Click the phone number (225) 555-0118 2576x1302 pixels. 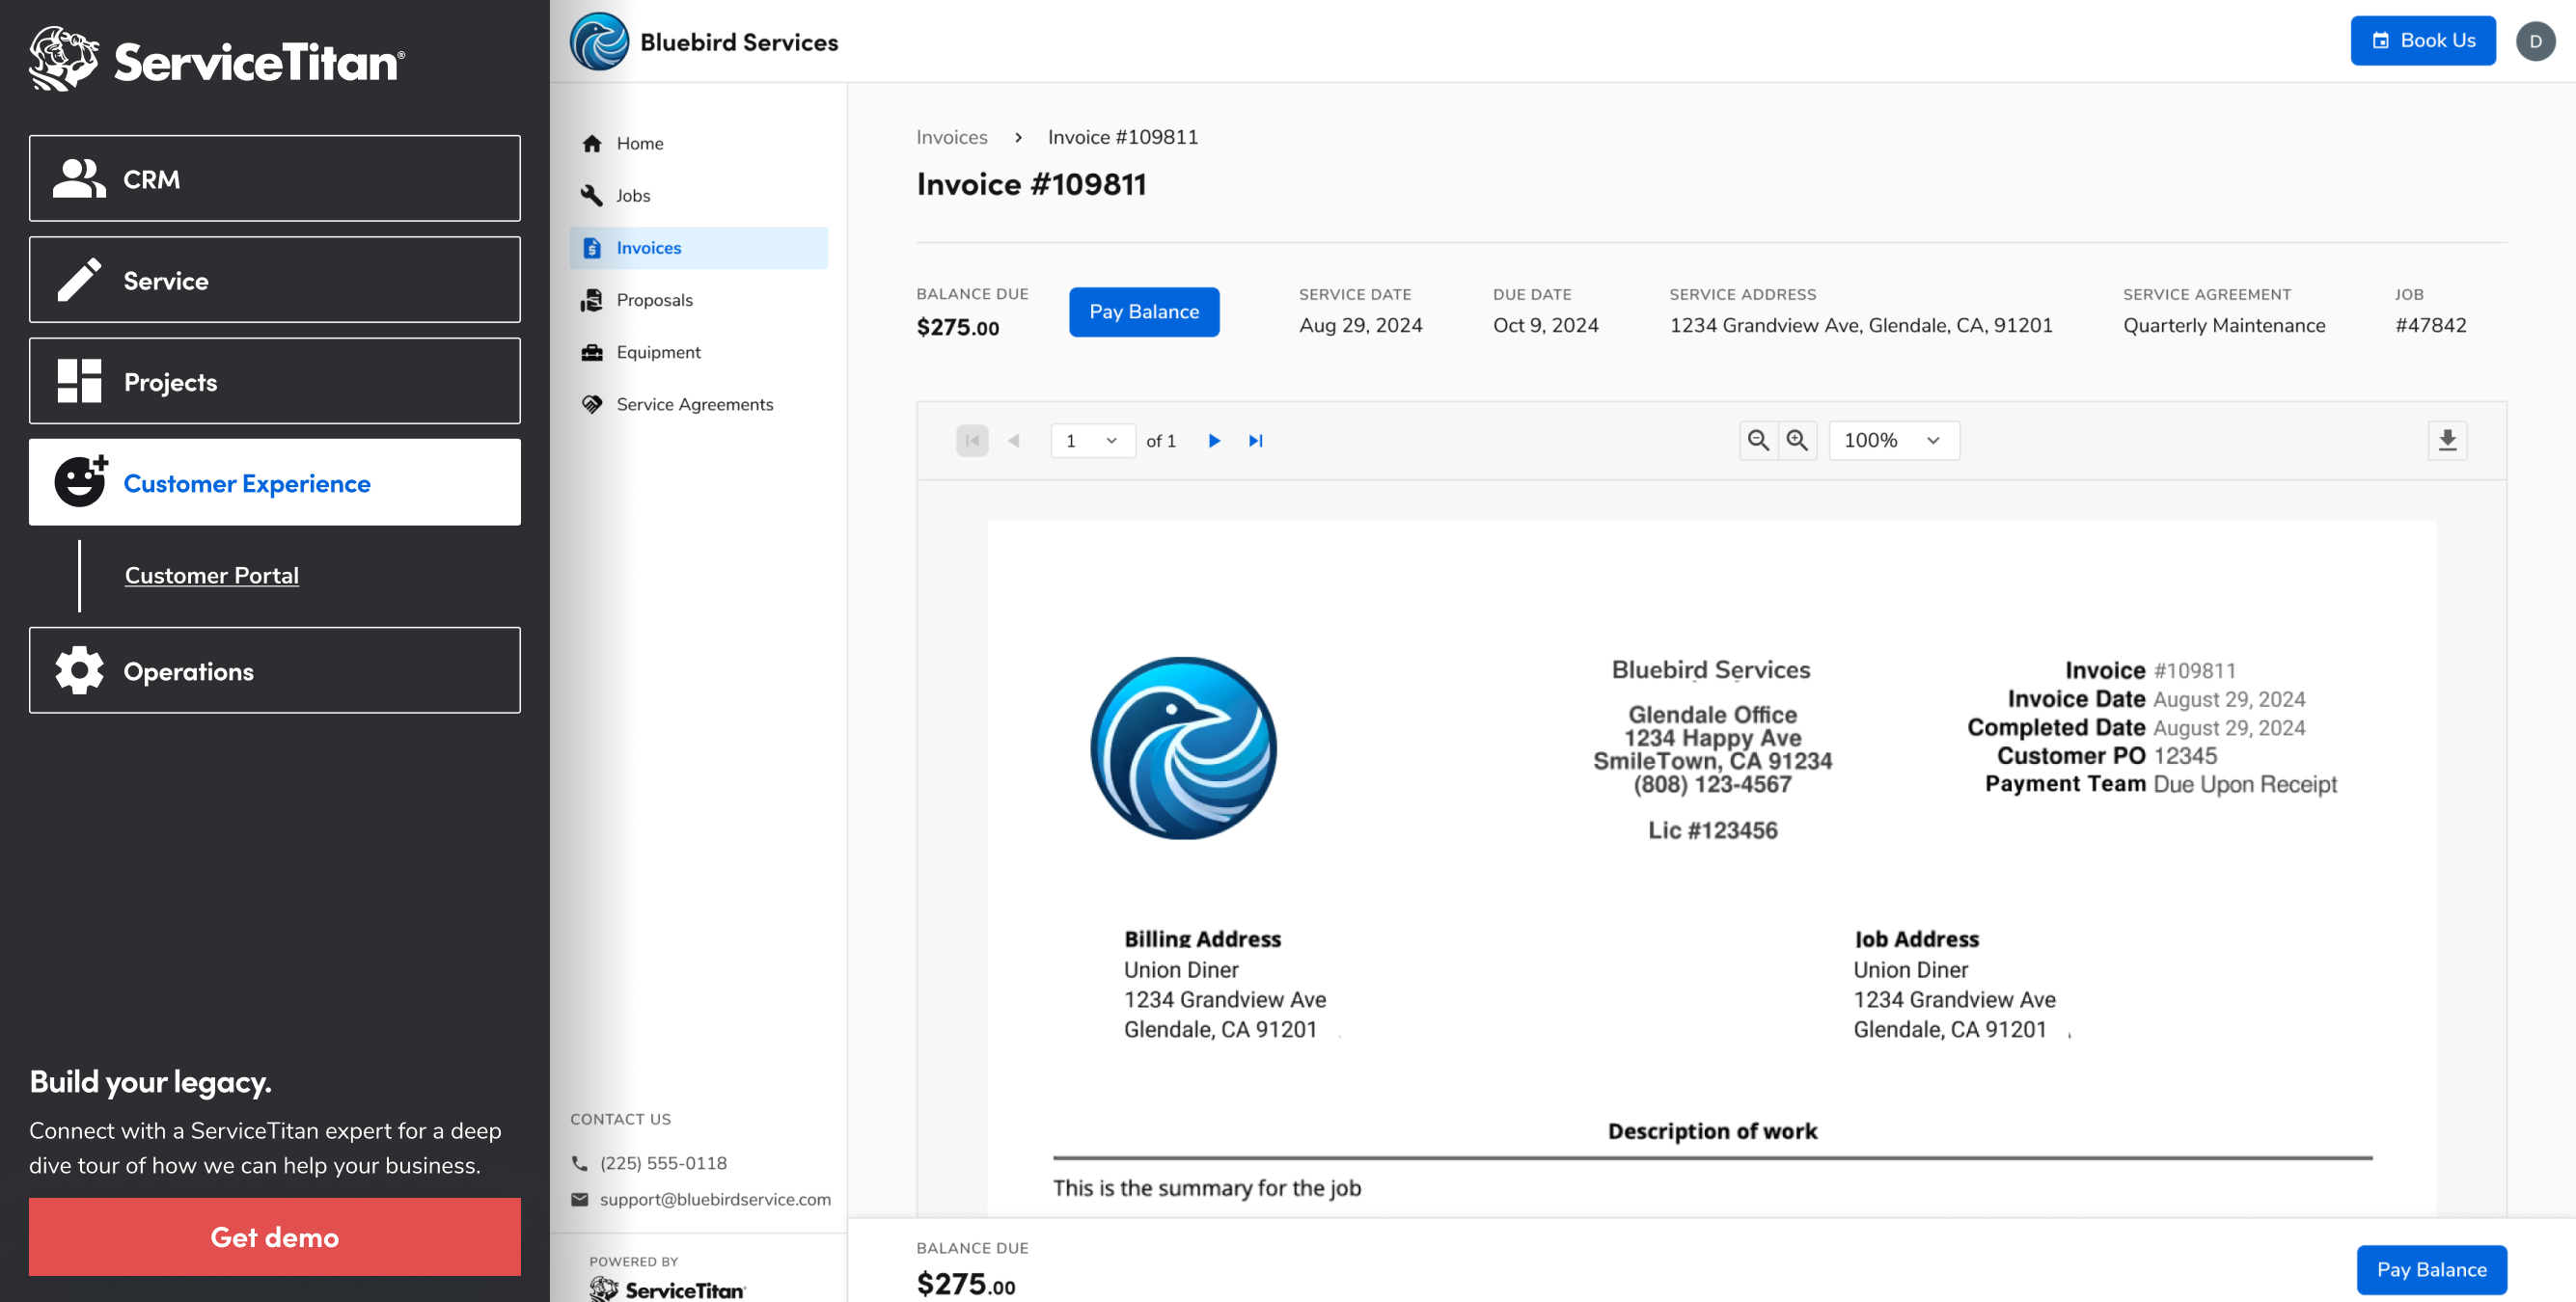tap(662, 1162)
